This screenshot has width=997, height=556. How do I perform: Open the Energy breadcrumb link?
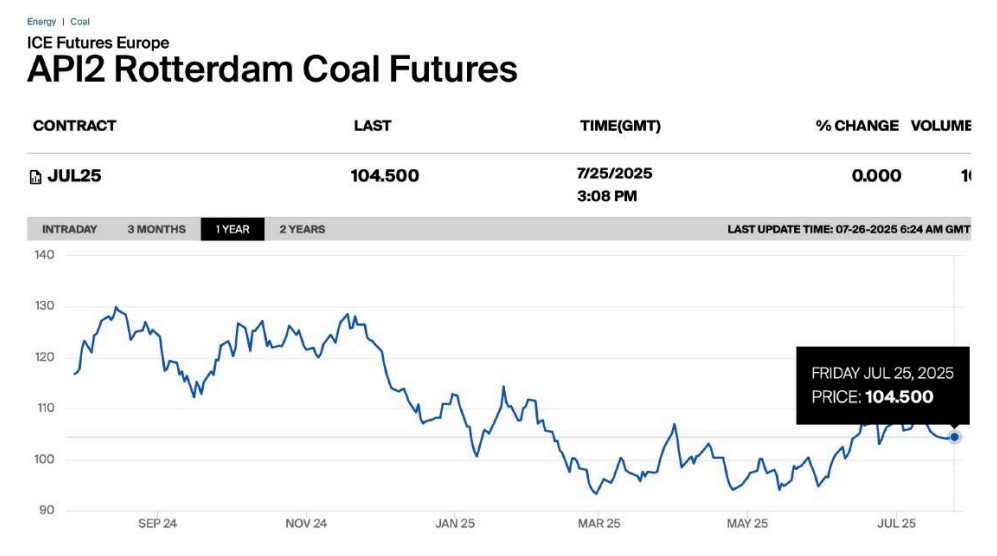(x=41, y=21)
